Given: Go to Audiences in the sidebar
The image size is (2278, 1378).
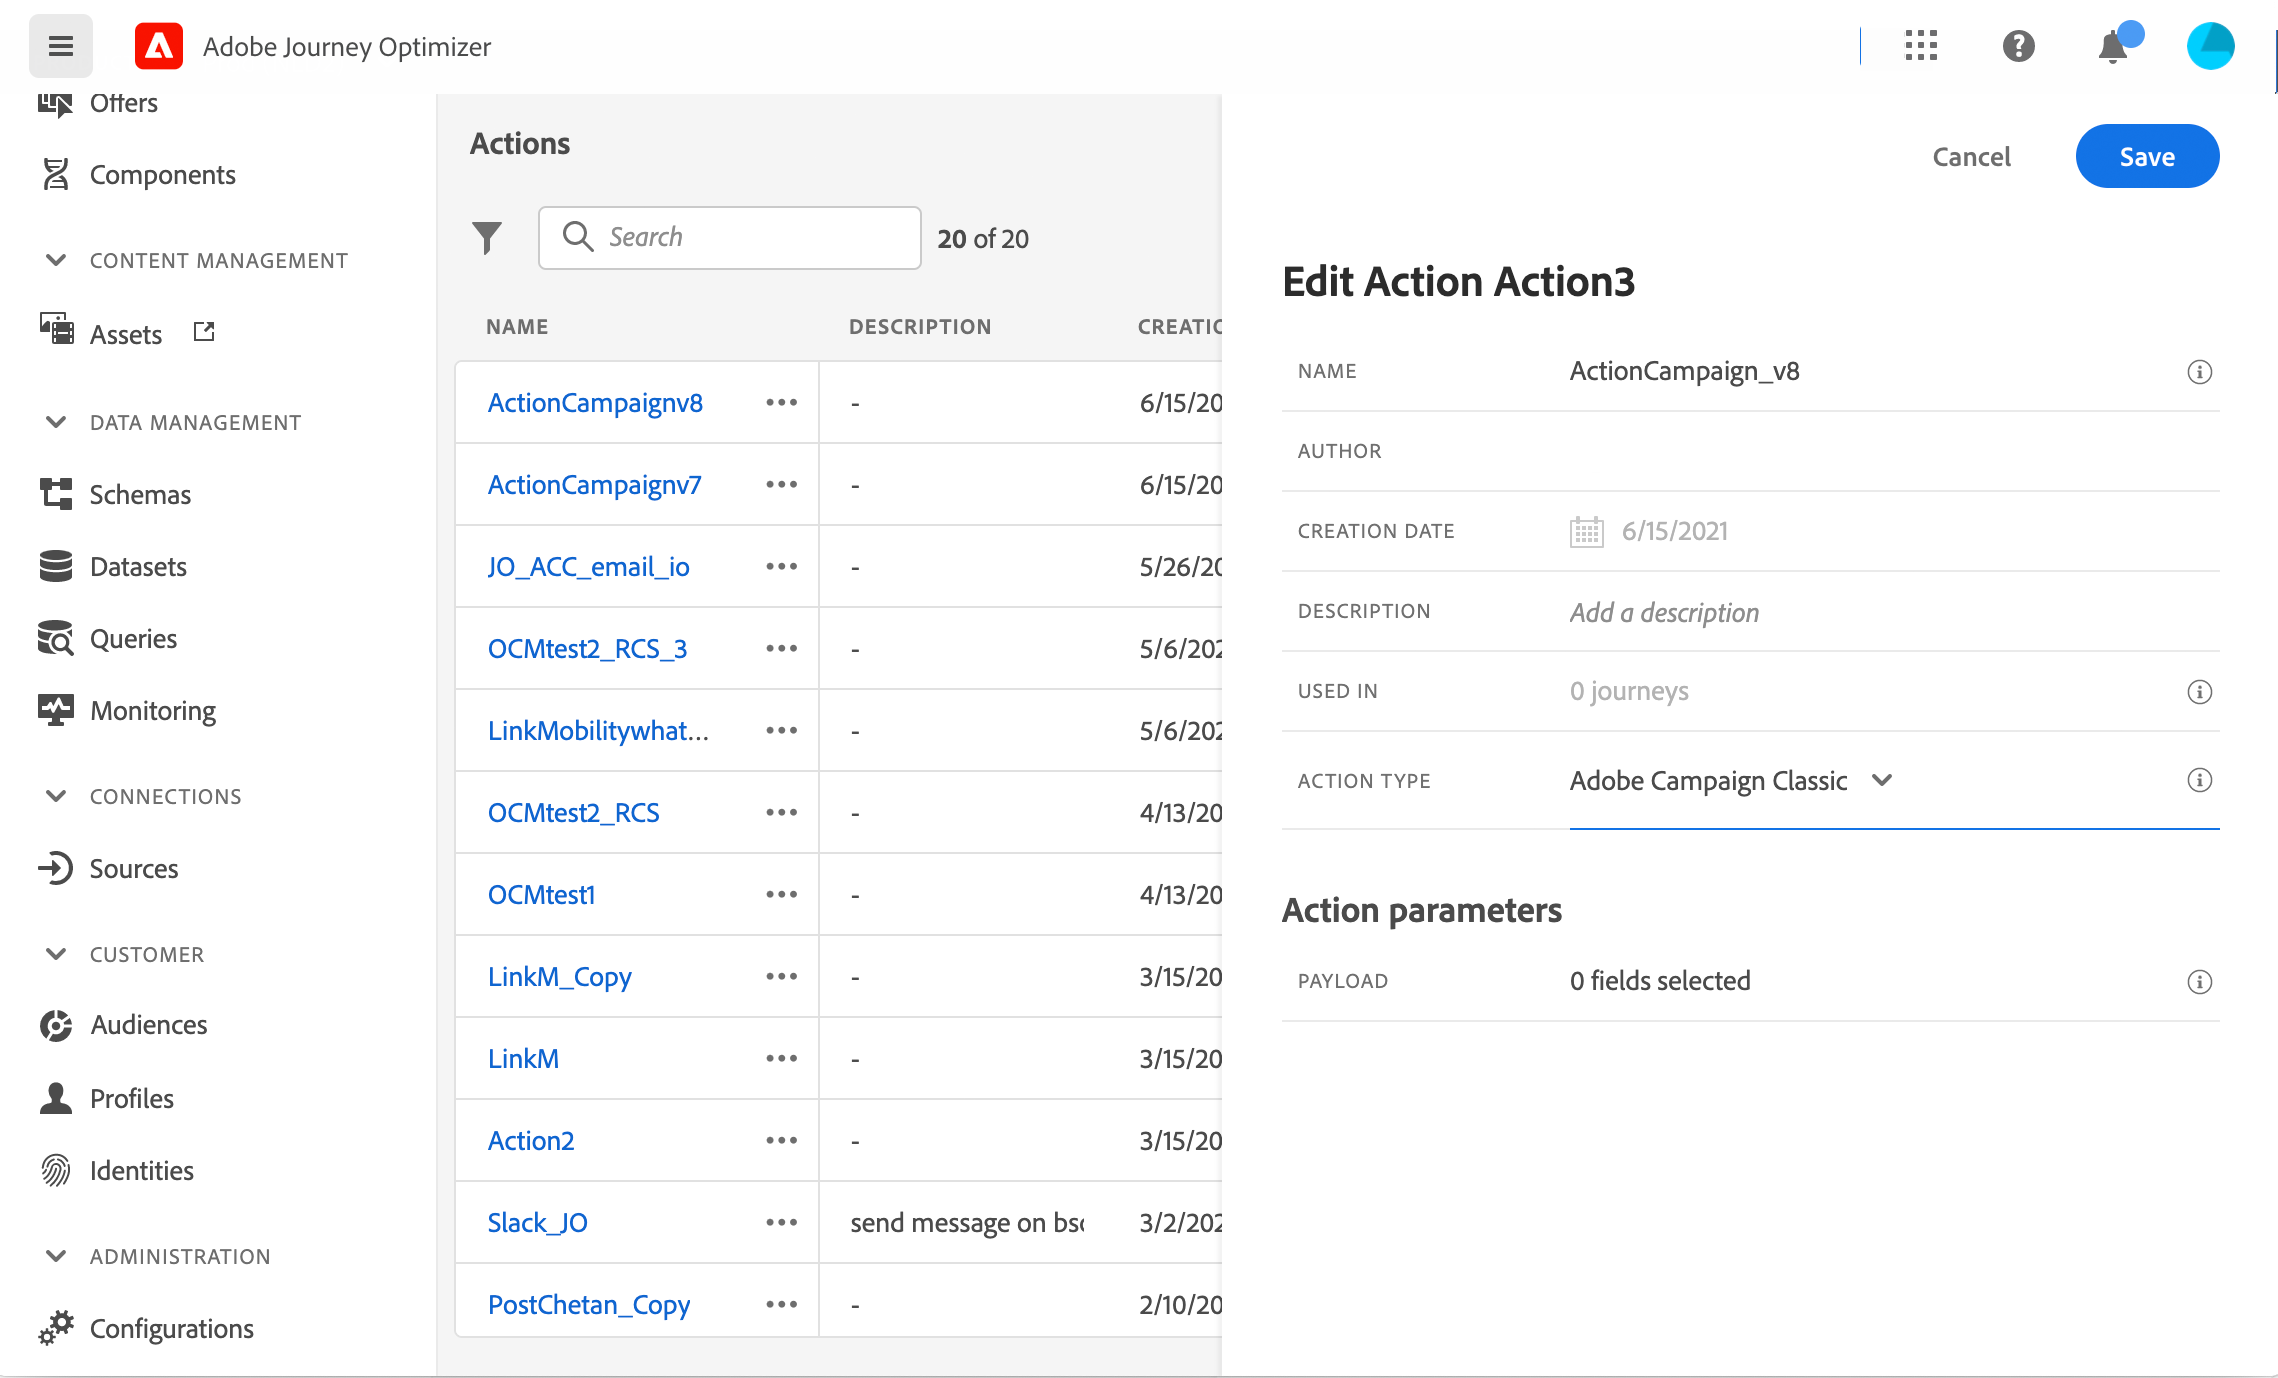Looking at the screenshot, I should (148, 1025).
